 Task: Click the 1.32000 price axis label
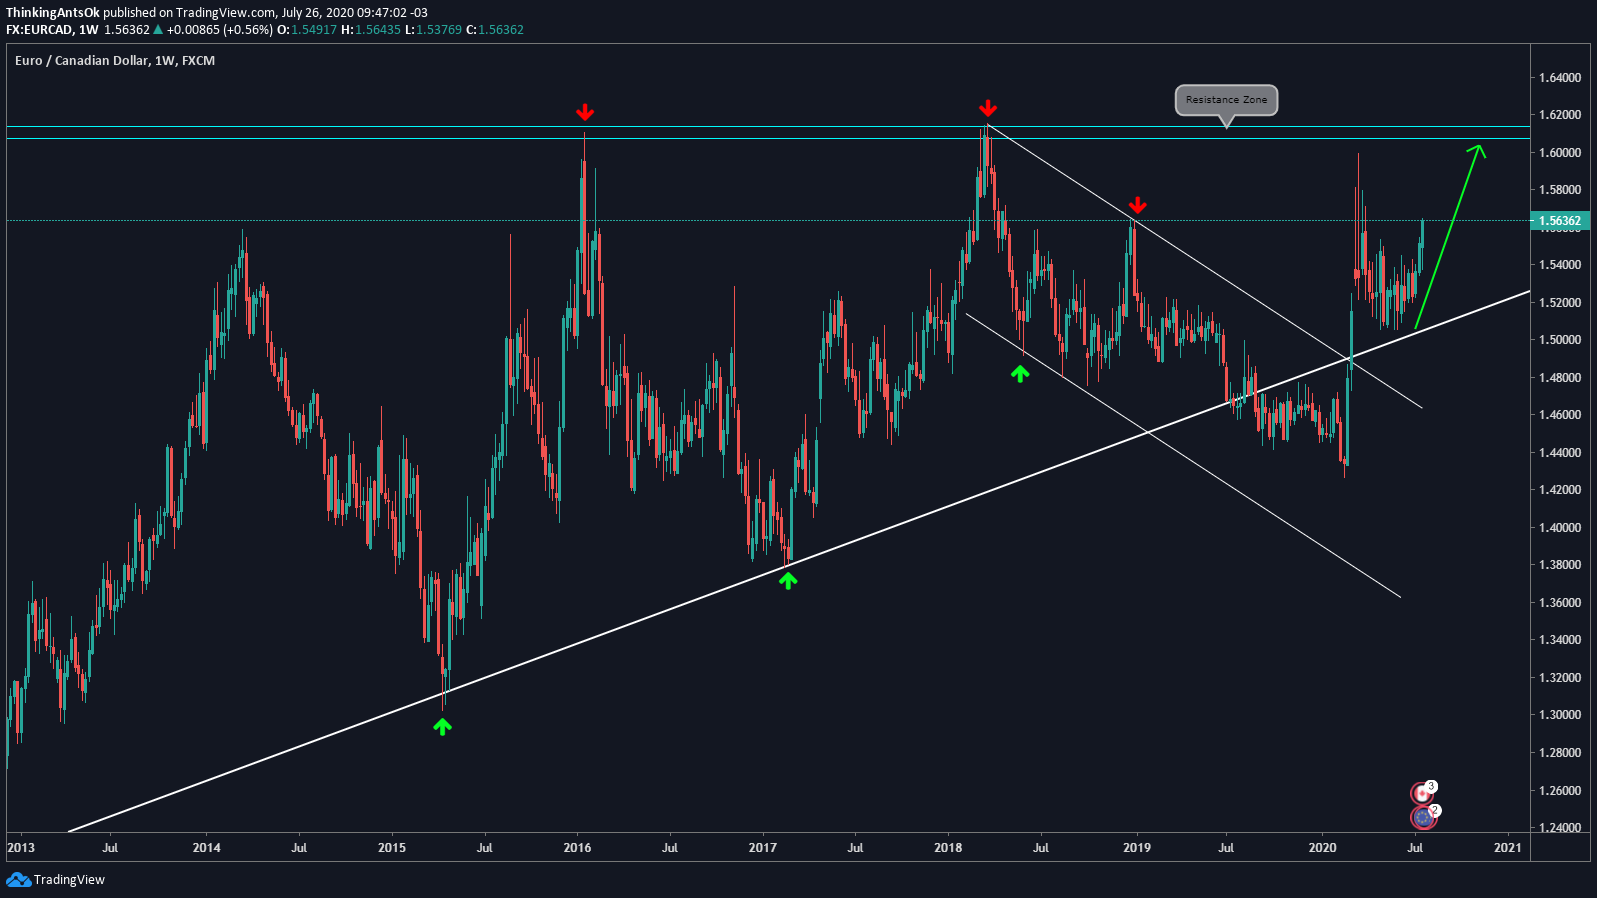click(1560, 677)
